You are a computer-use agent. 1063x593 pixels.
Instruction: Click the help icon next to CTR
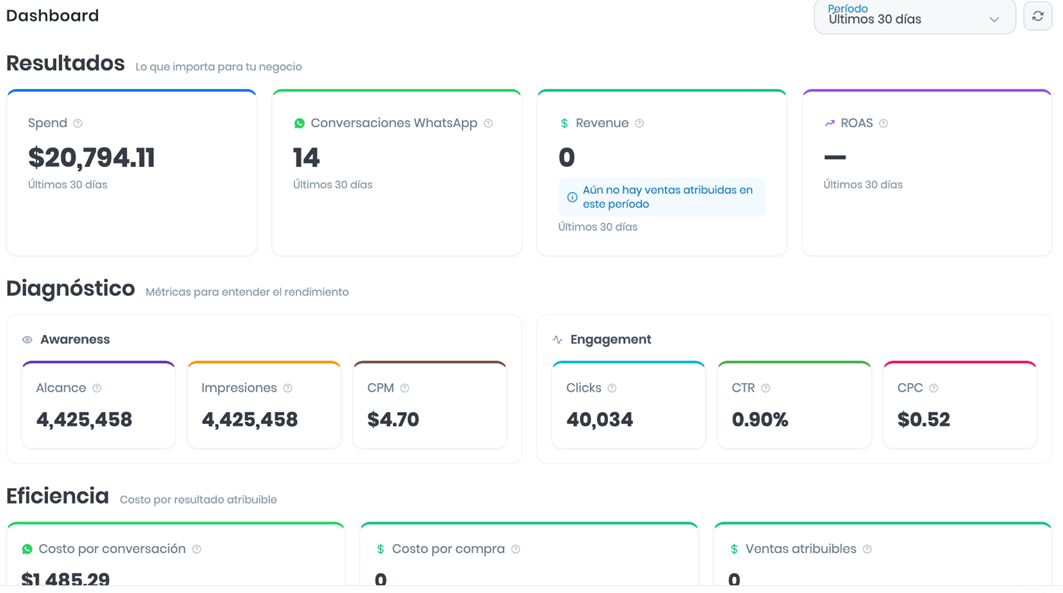coord(765,388)
